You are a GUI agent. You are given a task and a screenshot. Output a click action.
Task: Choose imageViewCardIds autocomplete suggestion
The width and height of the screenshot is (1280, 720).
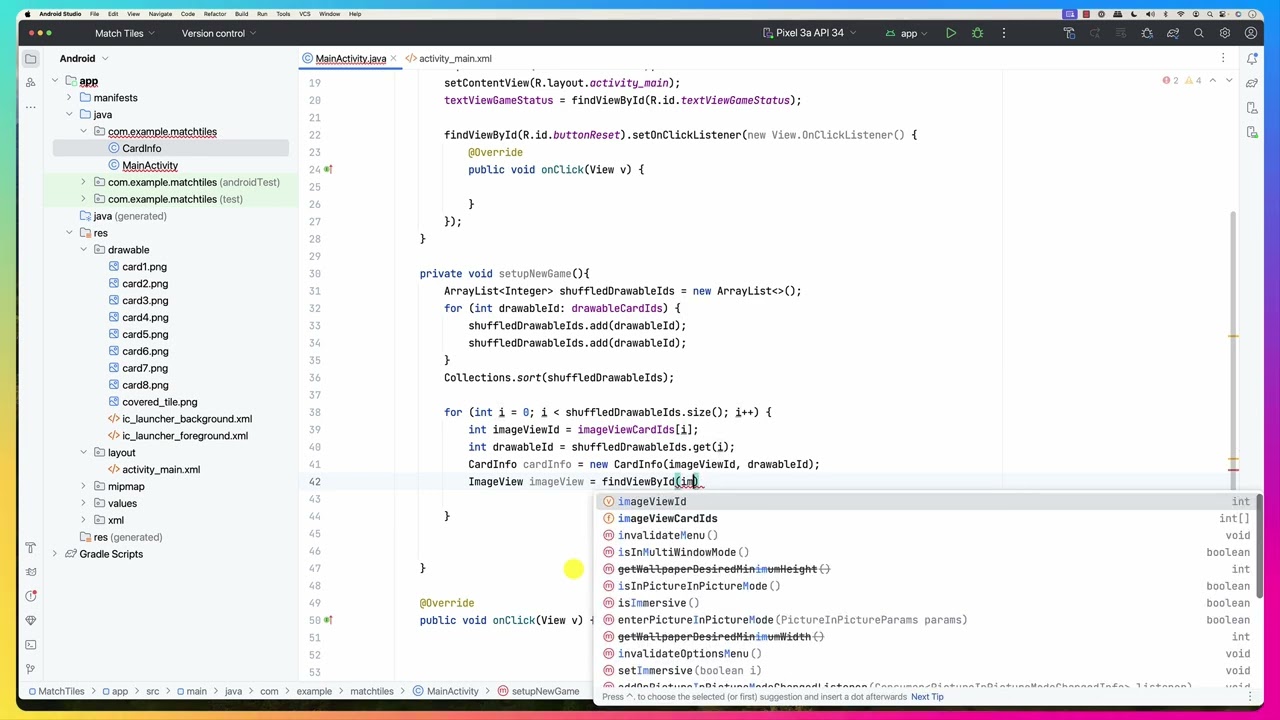point(926,519)
